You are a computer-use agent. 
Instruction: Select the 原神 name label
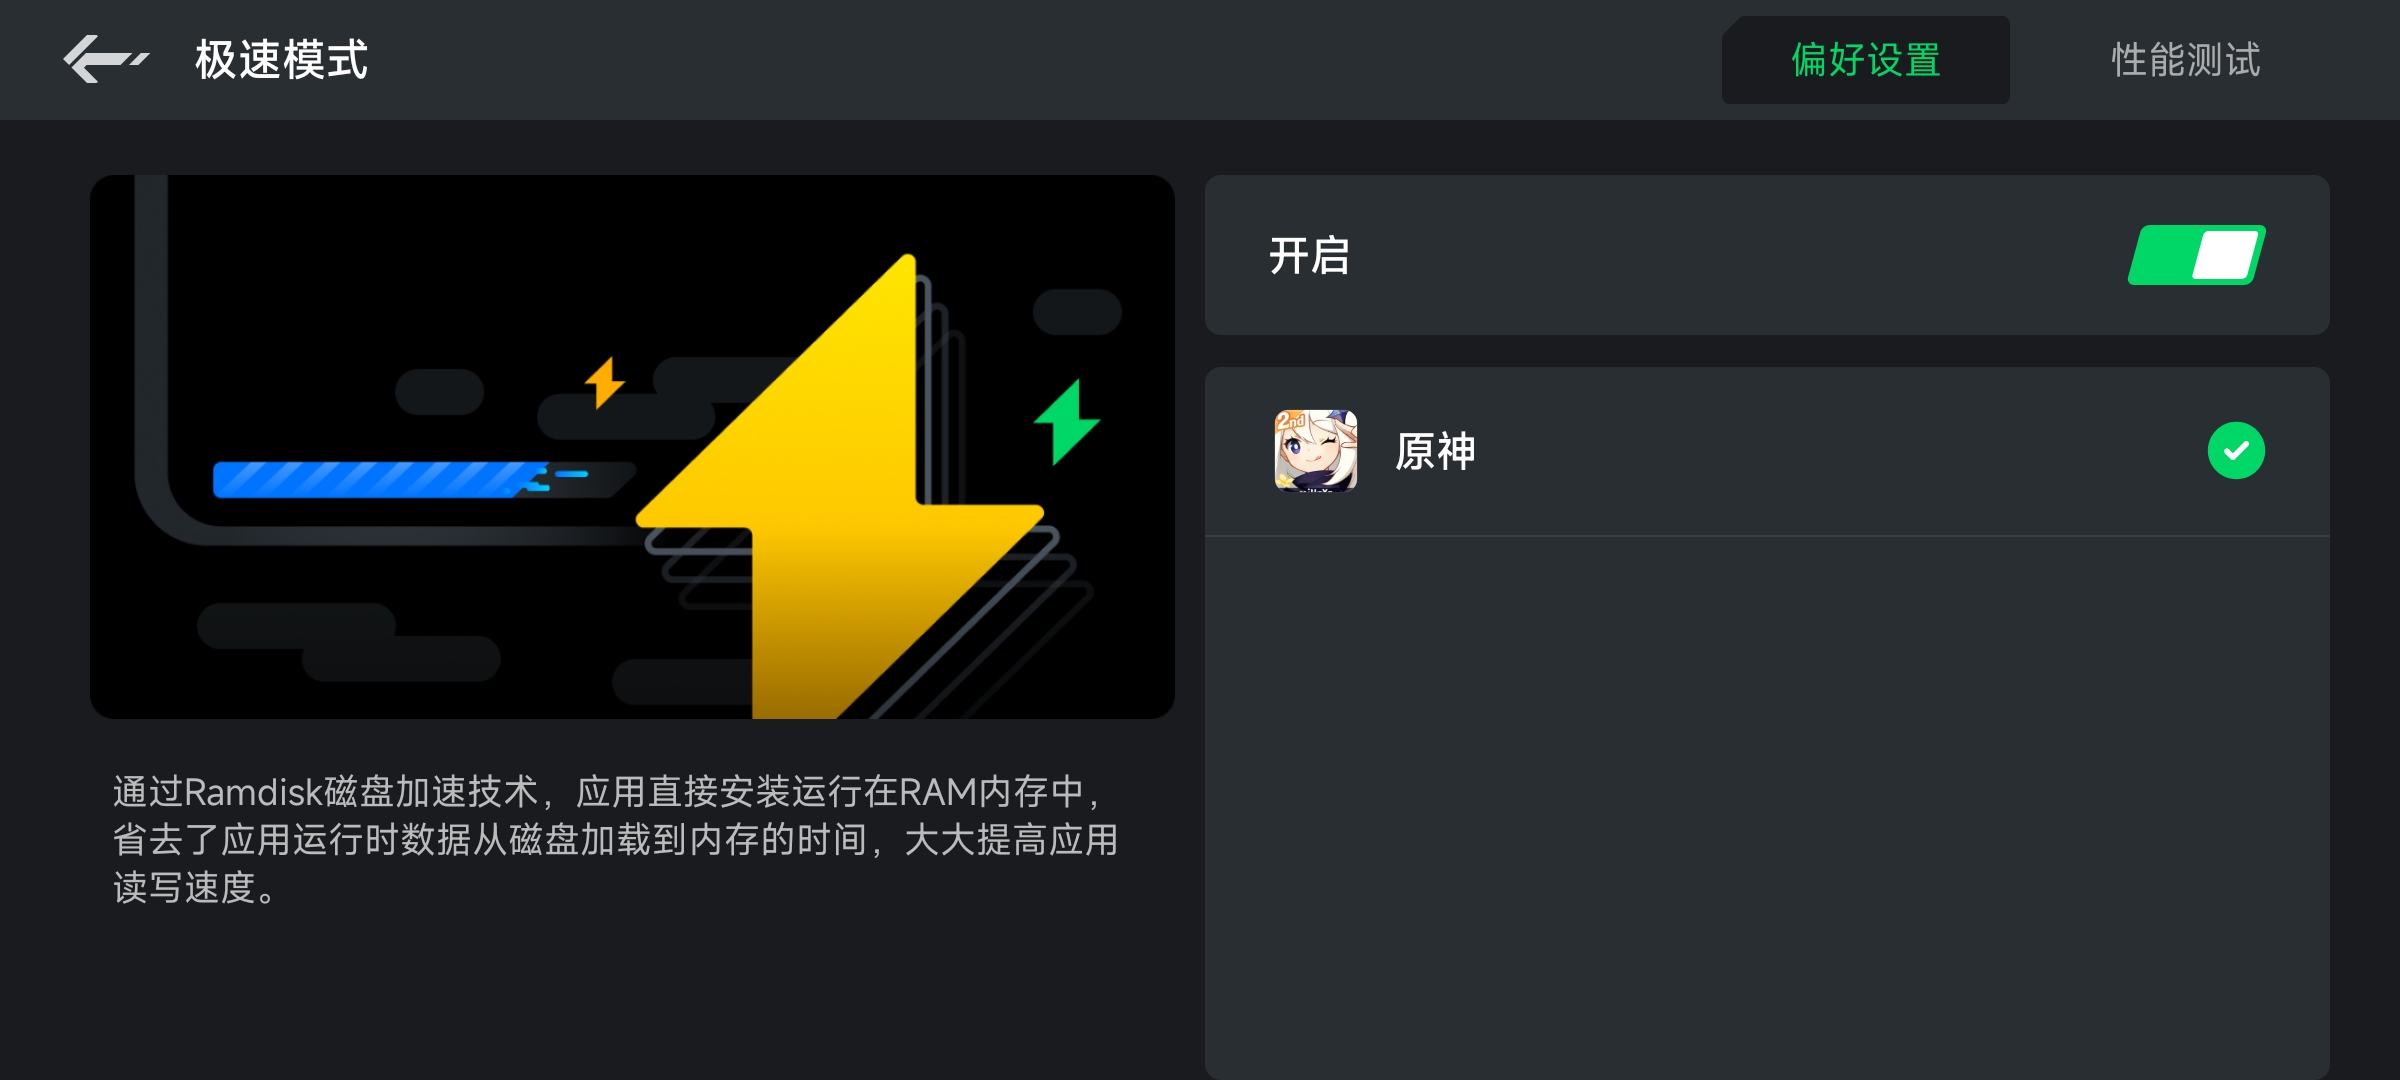[x=1436, y=452]
